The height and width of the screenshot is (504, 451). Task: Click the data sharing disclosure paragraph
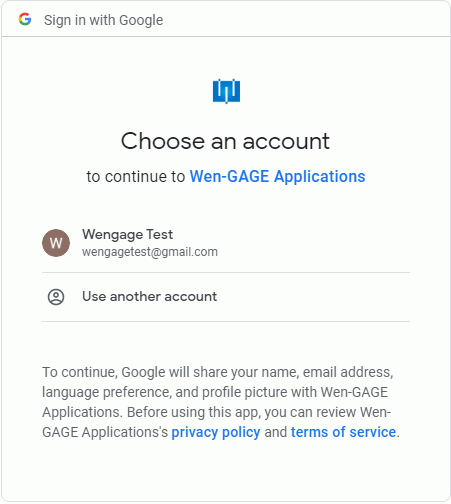pyautogui.click(x=221, y=402)
